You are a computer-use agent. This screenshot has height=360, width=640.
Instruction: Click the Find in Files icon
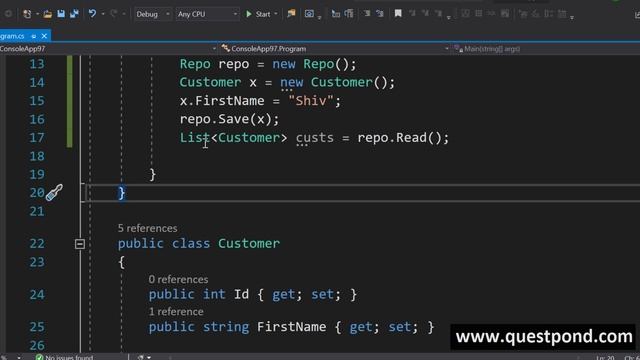tap(291, 14)
